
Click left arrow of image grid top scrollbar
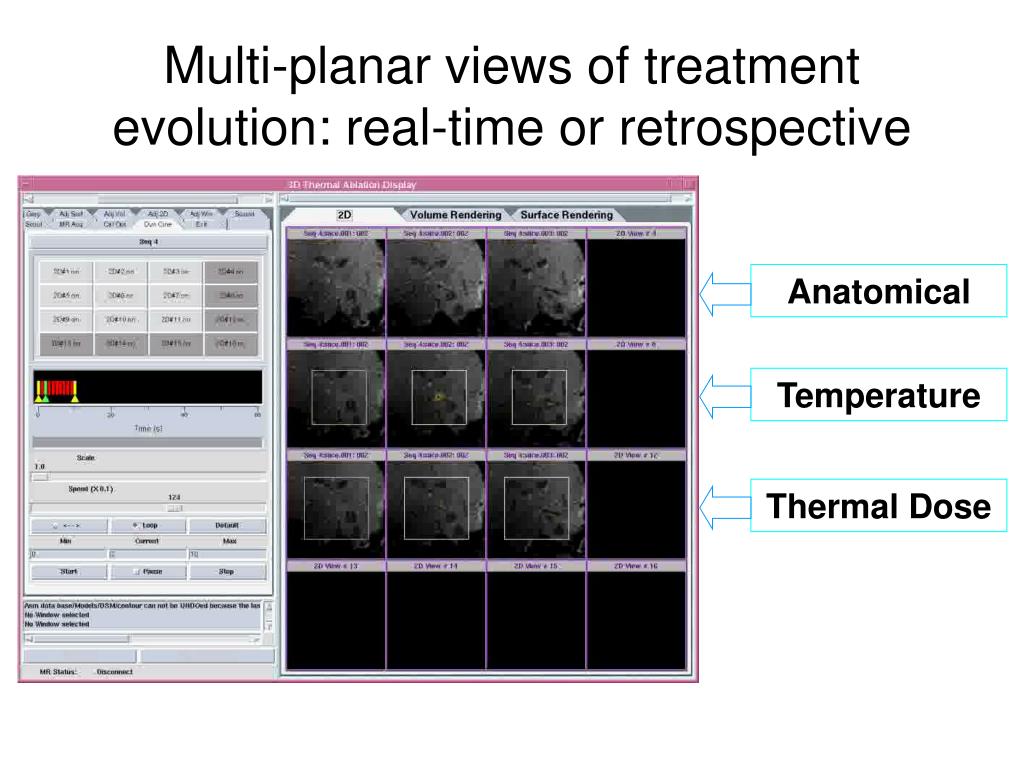(x=285, y=198)
